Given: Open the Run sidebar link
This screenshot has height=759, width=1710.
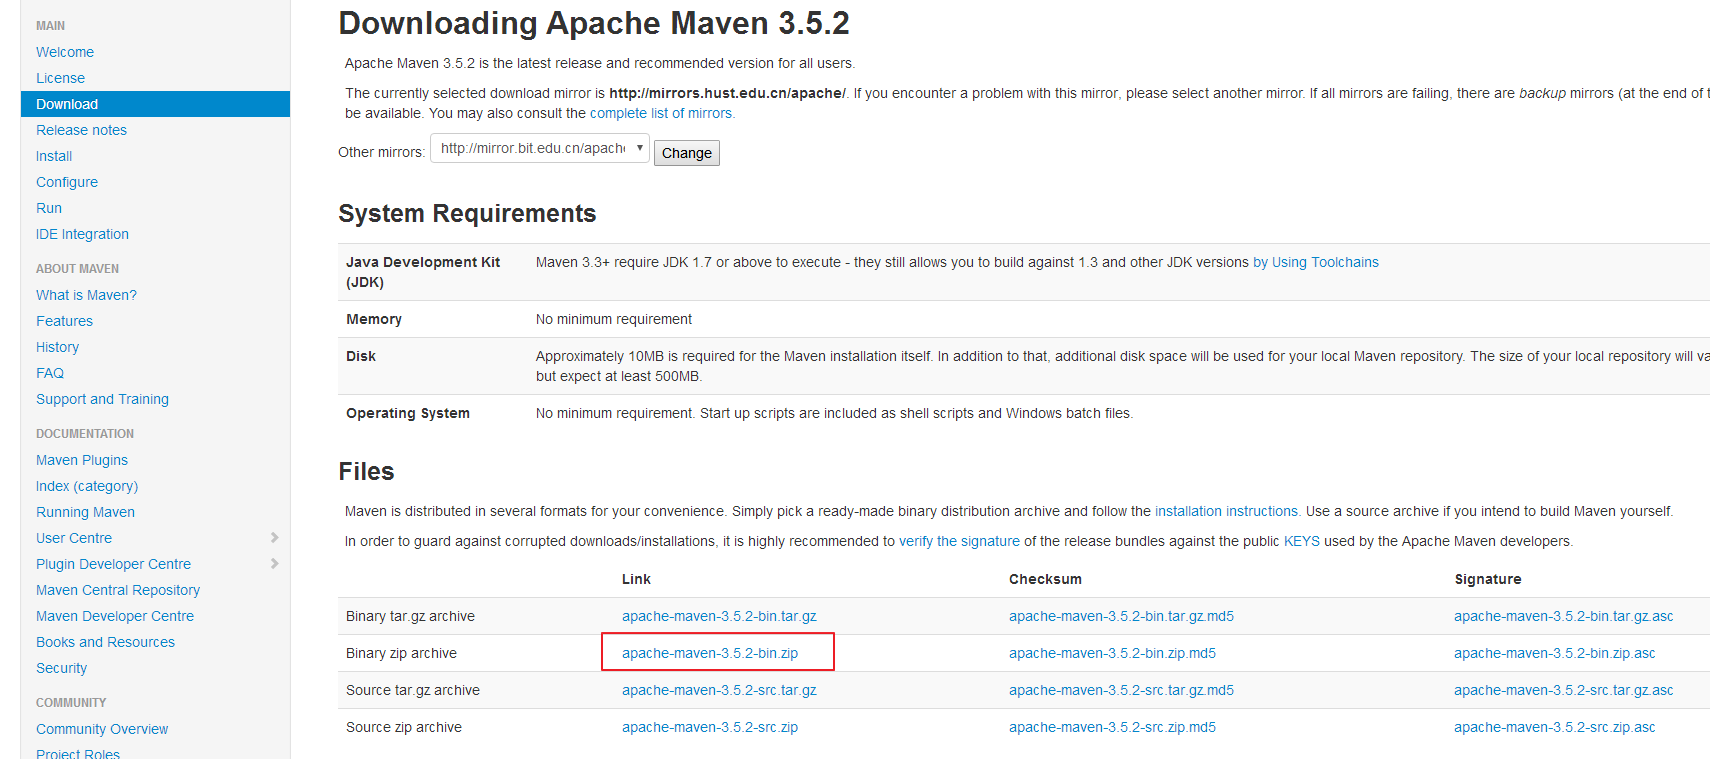Looking at the screenshot, I should tap(49, 208).
